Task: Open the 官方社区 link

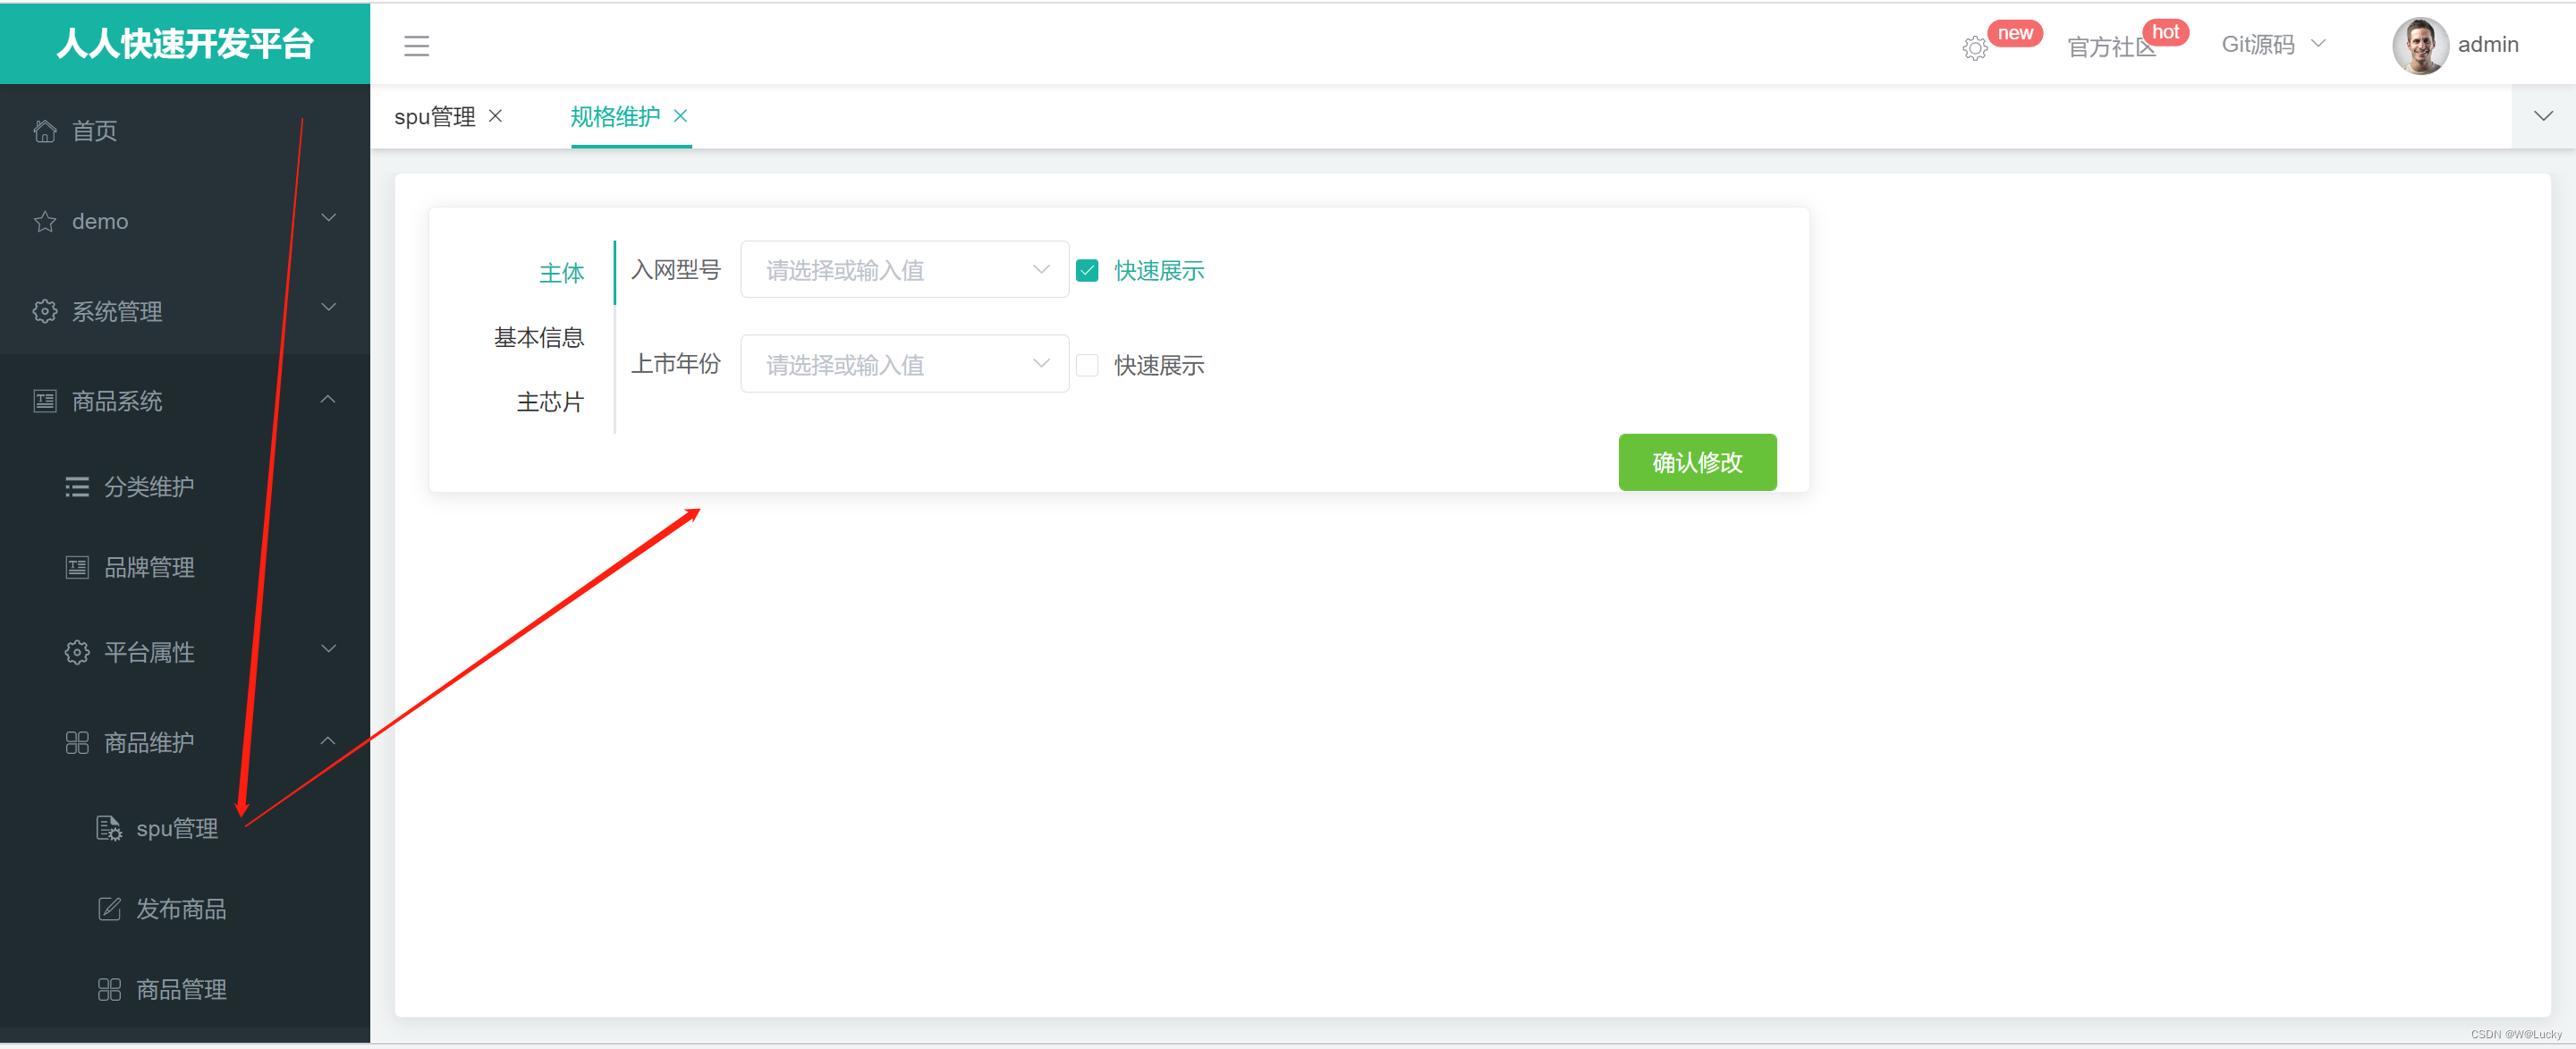Action: point(2108,47)
